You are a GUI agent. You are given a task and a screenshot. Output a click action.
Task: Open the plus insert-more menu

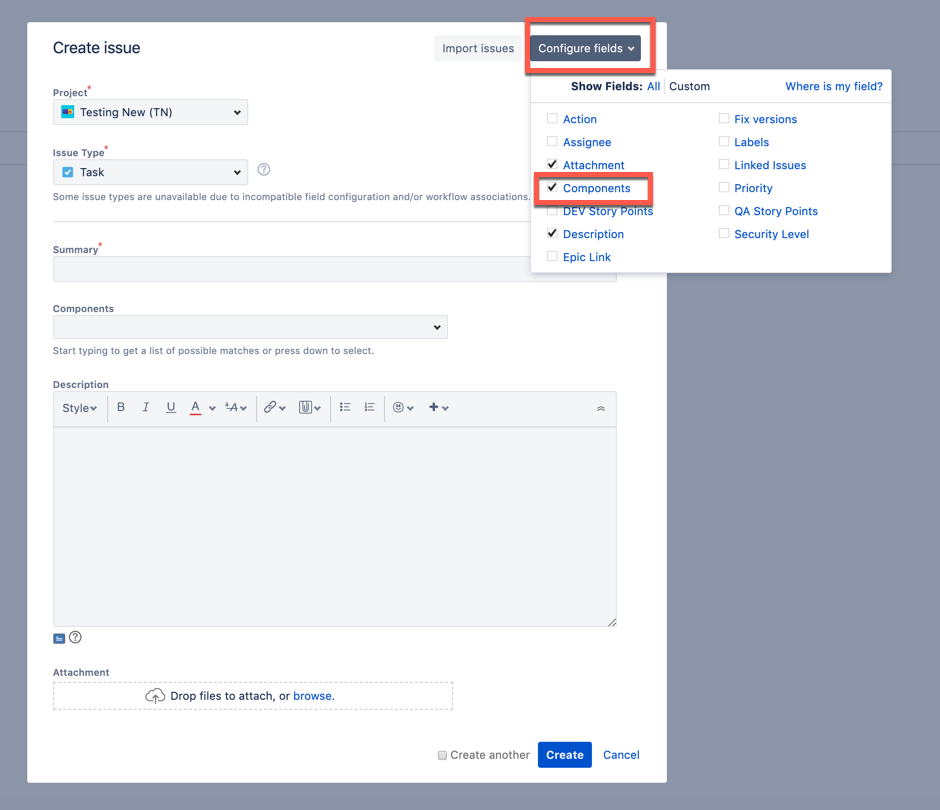pyautogui.click(x=439, y=408)
